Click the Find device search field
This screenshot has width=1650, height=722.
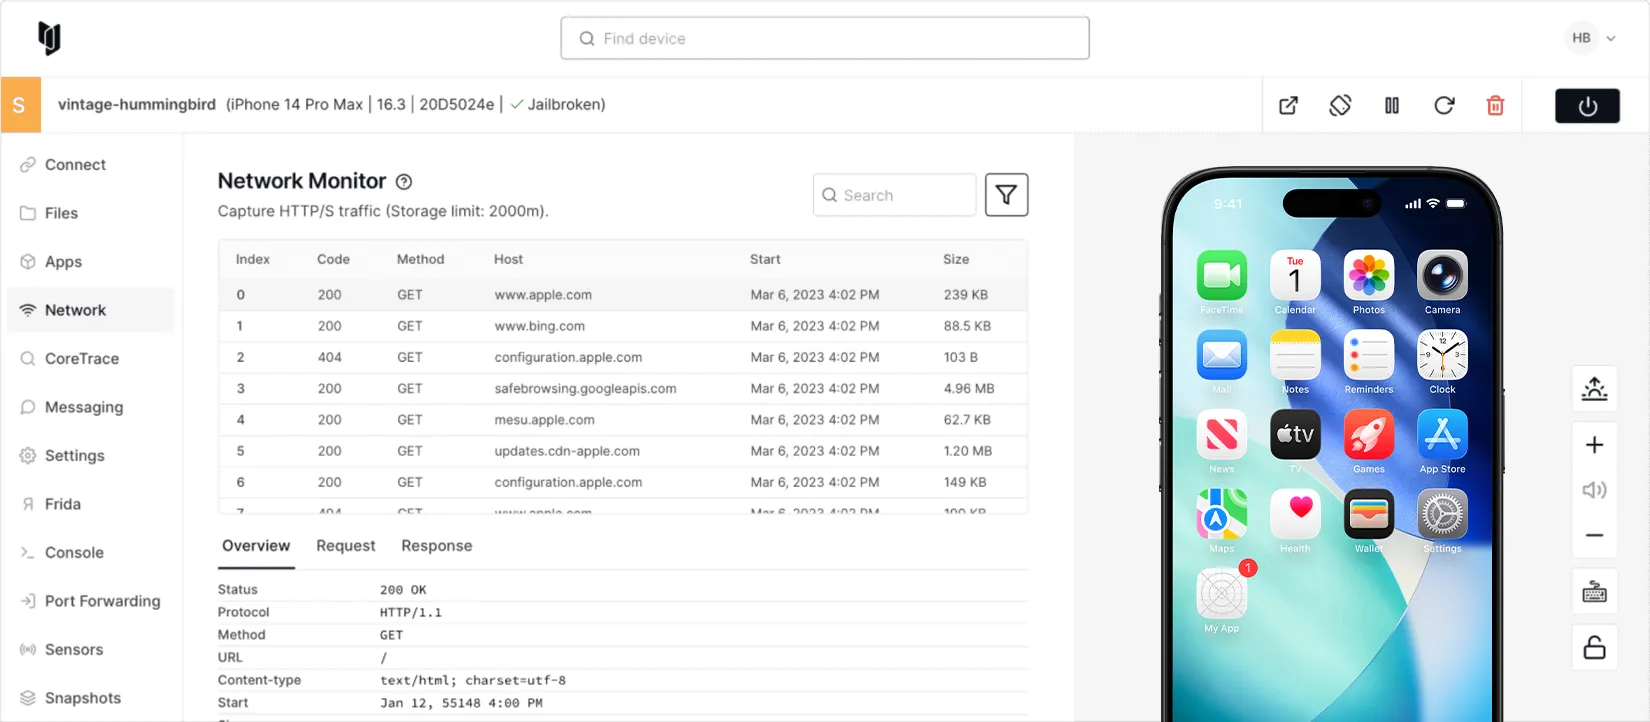824,38
